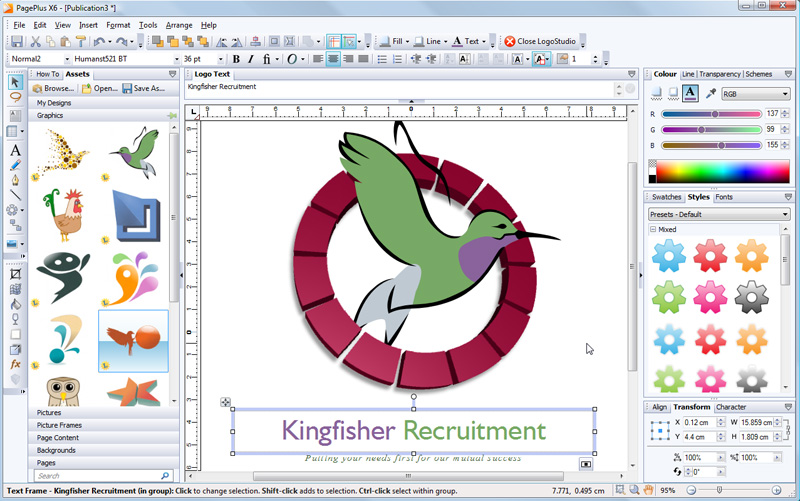
Task: Click the Browse... assets button
Action: point(54,88)
